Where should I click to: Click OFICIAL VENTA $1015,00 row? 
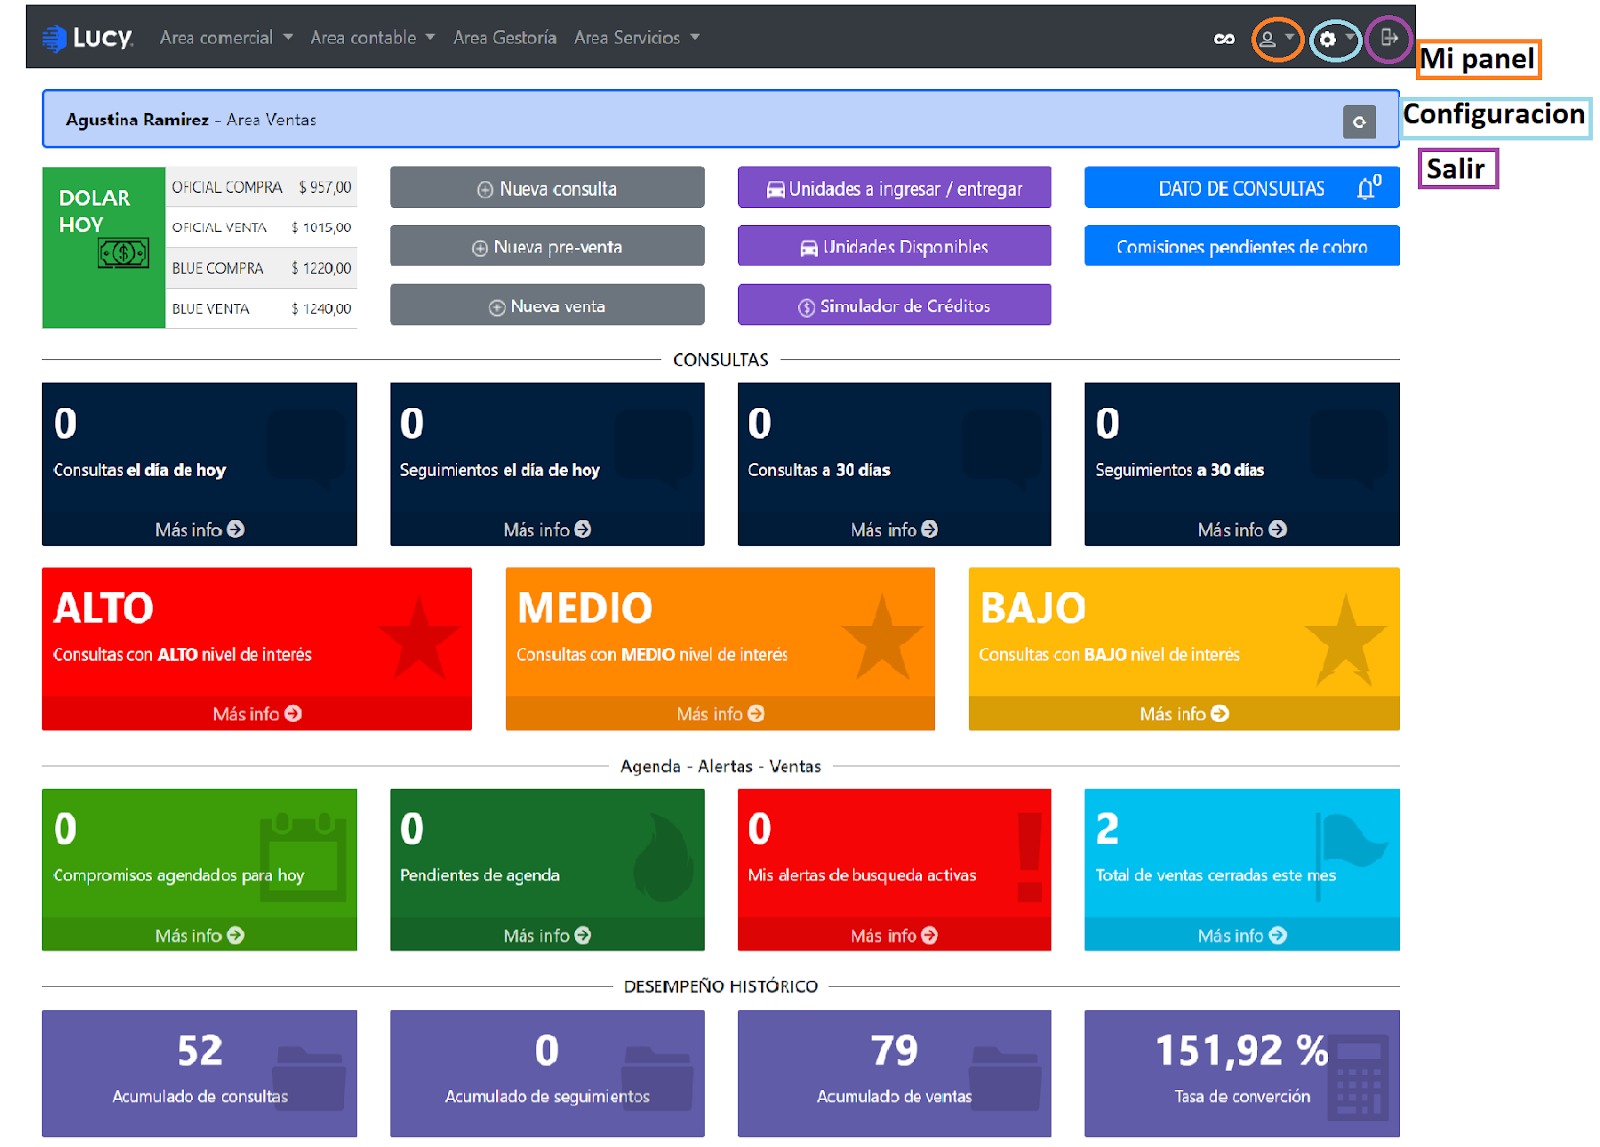coord(261,228)
